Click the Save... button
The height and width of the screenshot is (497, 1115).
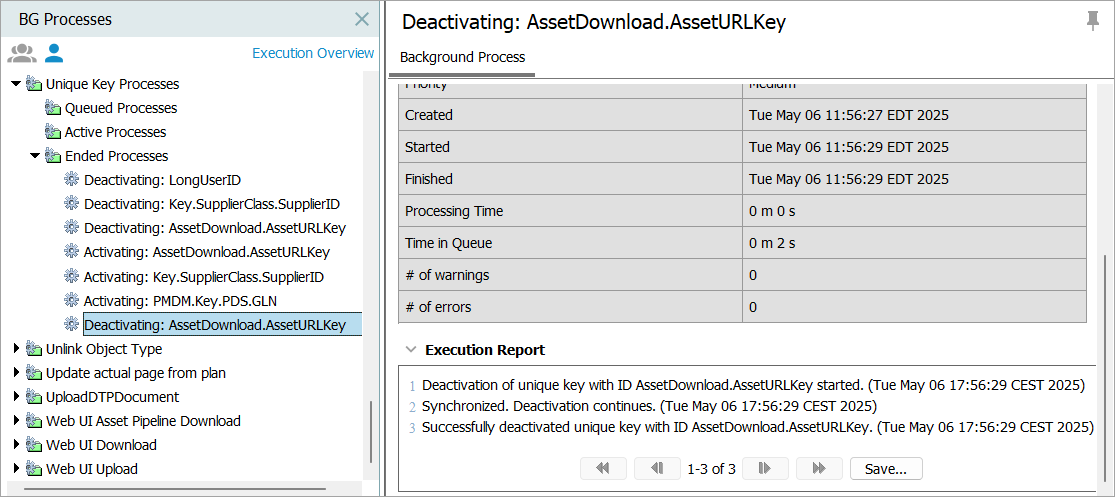tap(886, 468)
